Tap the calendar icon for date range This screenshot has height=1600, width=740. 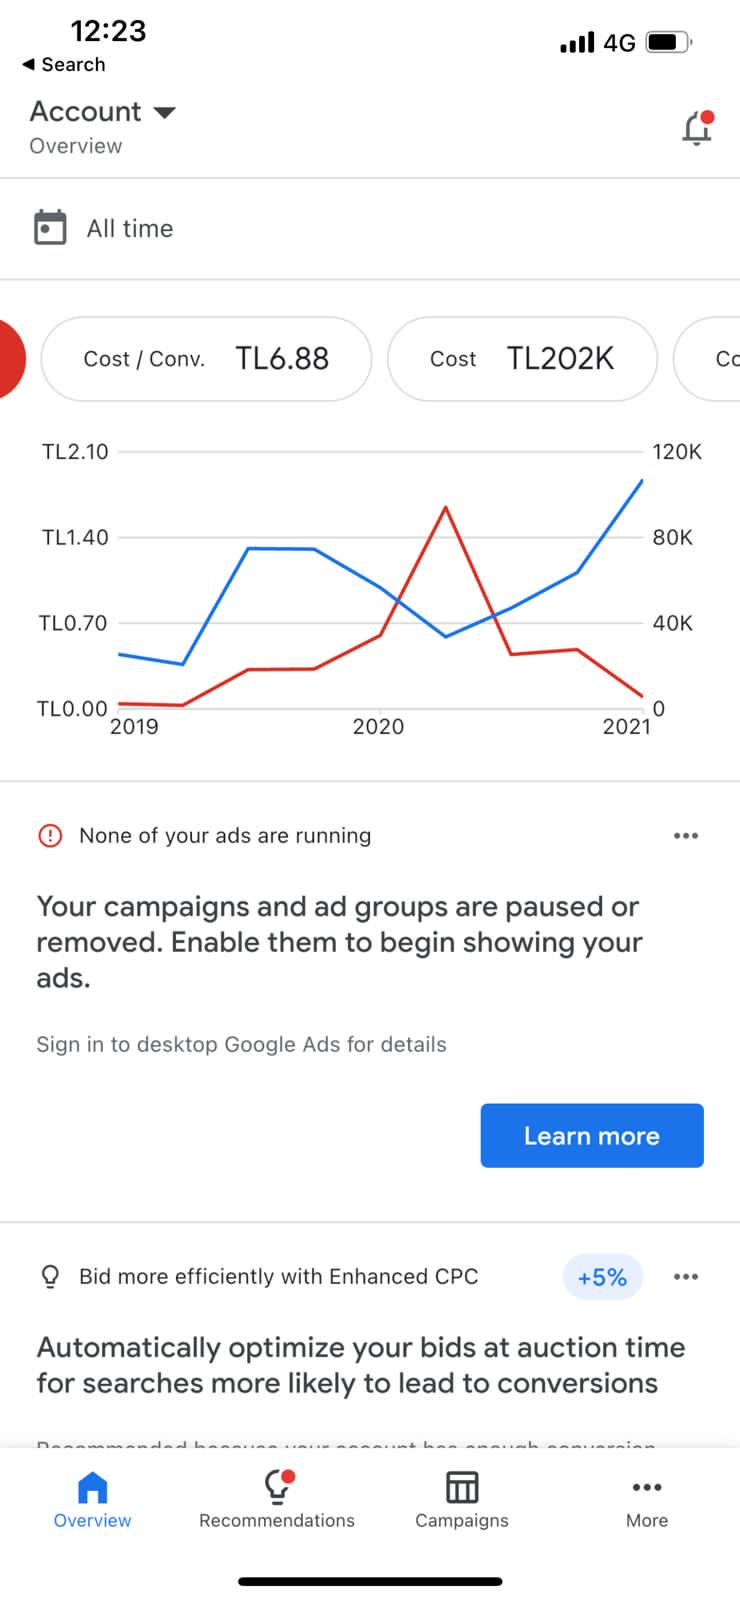point(50,227)
